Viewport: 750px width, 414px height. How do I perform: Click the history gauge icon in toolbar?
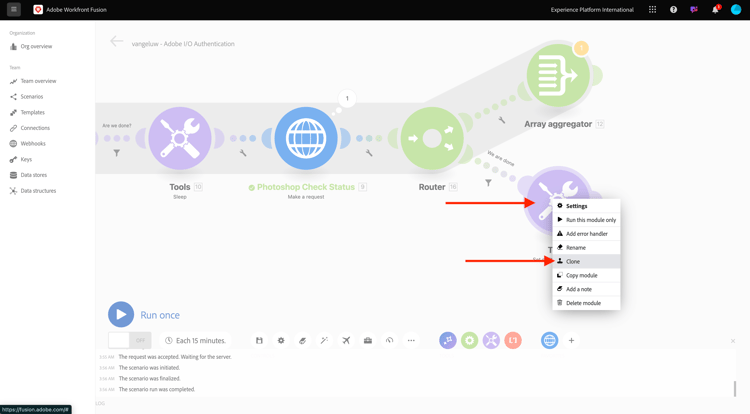(389, 340)
